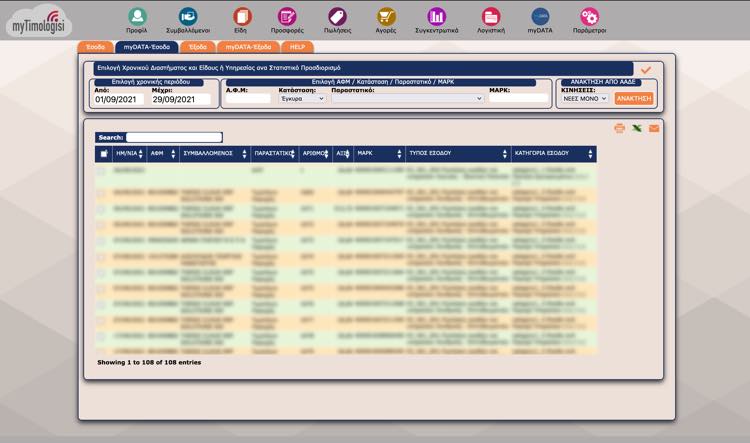Viewport: 750px width, 443px height.
Task: Open Συμβαλλόμενοi contacts icon
Action: 189,17
